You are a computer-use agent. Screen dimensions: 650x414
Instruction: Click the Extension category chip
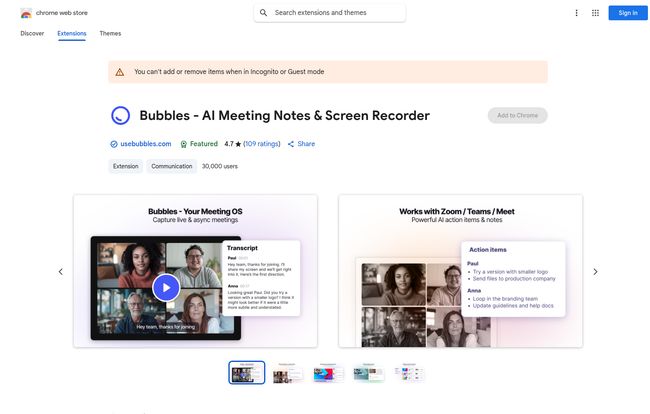click(126, 166)
